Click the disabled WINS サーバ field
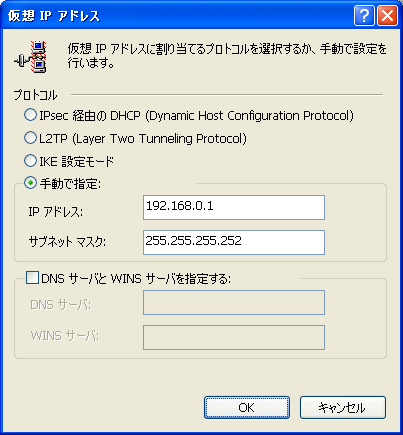This screenshot has height=435, width=403. click(x=234, y=337)
